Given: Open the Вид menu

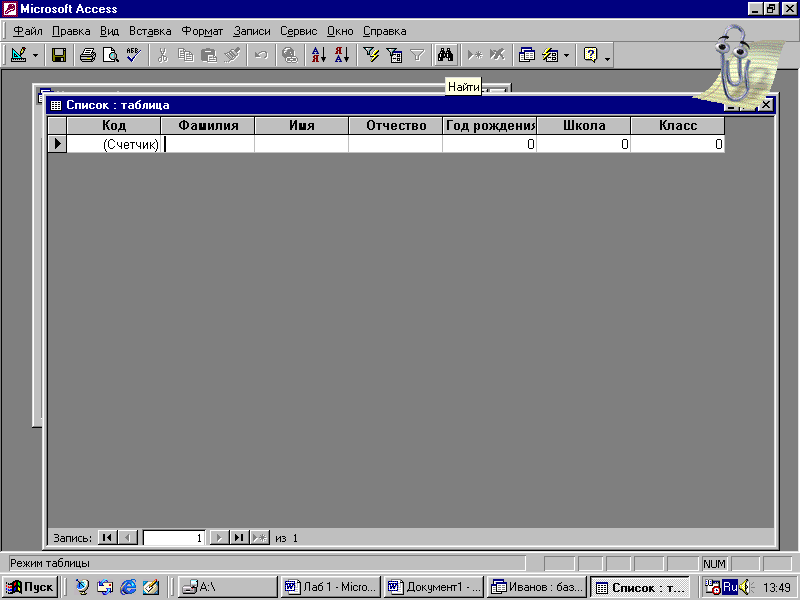Looking at the screenshot, I should click(x=109, y=32).
